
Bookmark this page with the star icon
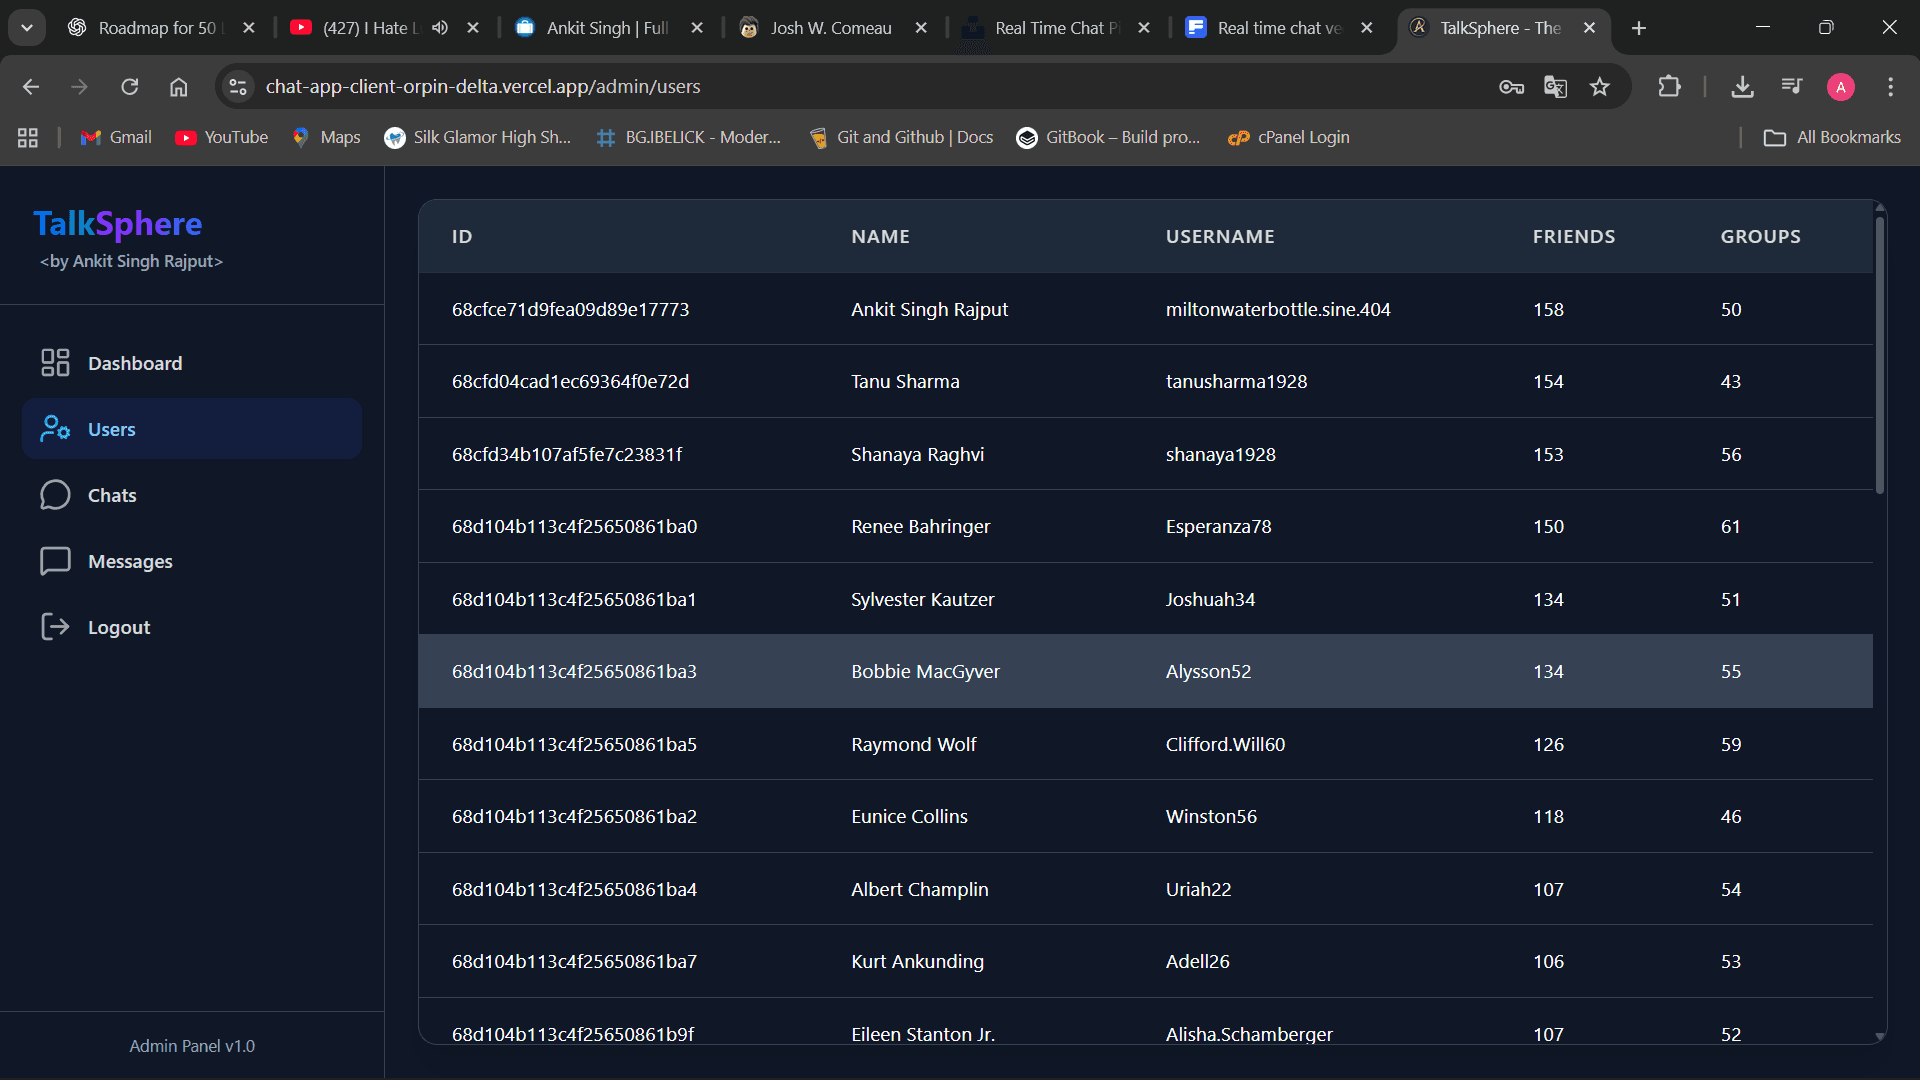pyautogui.click(x=1600, y=87)
